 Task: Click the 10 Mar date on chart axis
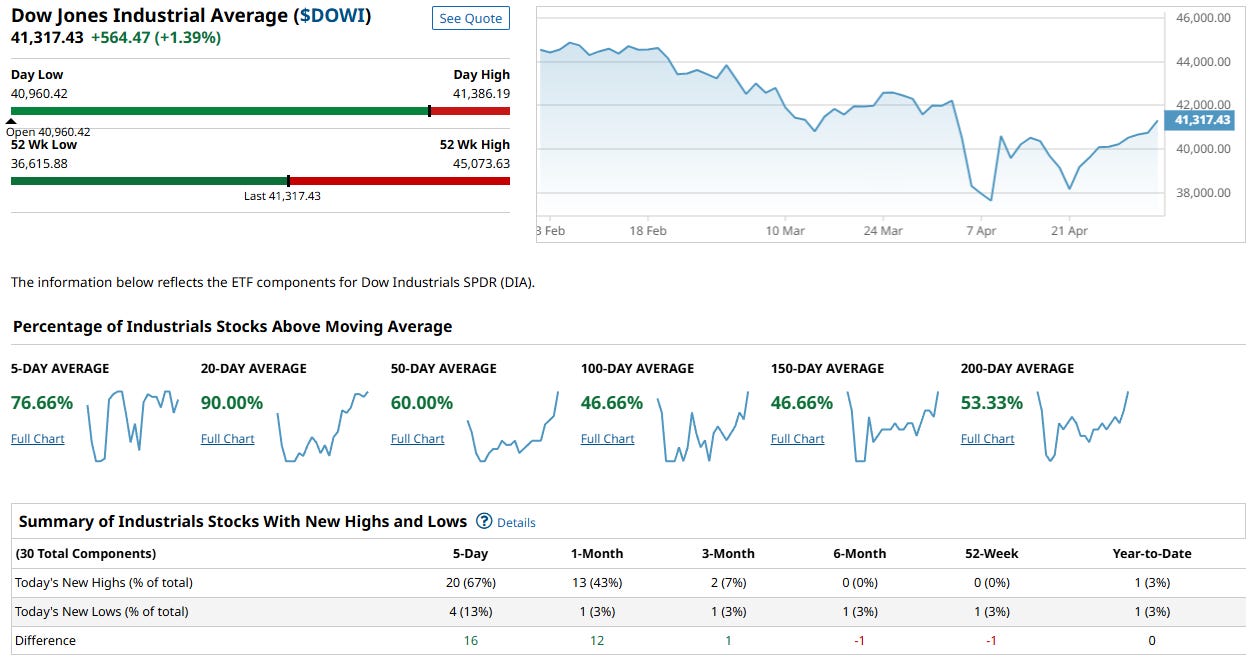click(x=785, y=230)
